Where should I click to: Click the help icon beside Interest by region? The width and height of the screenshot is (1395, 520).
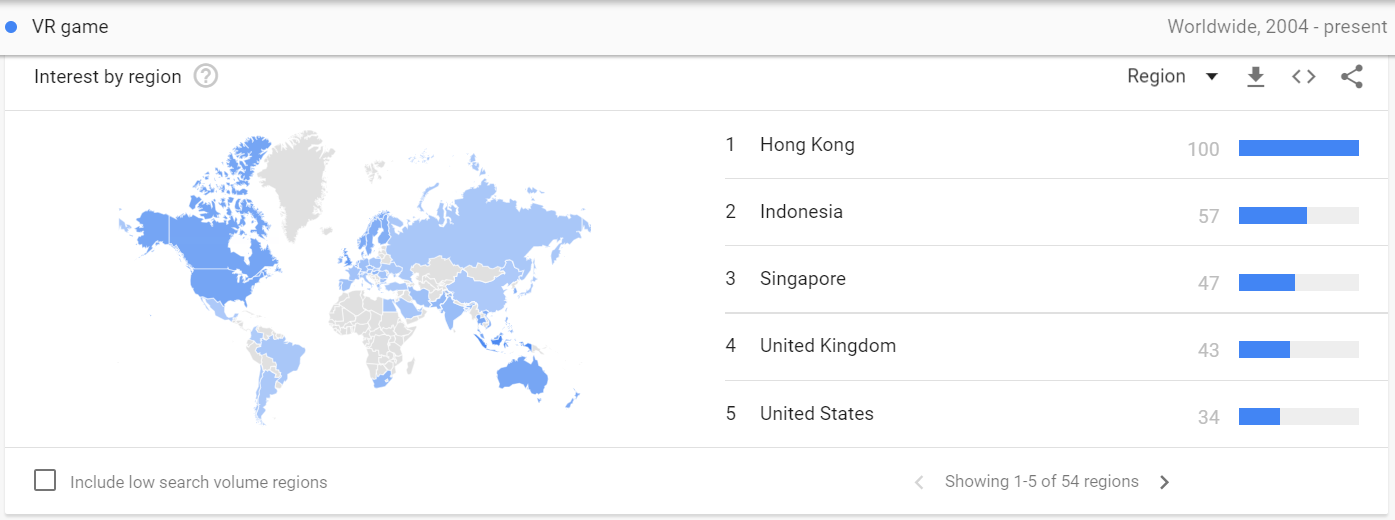206,76
